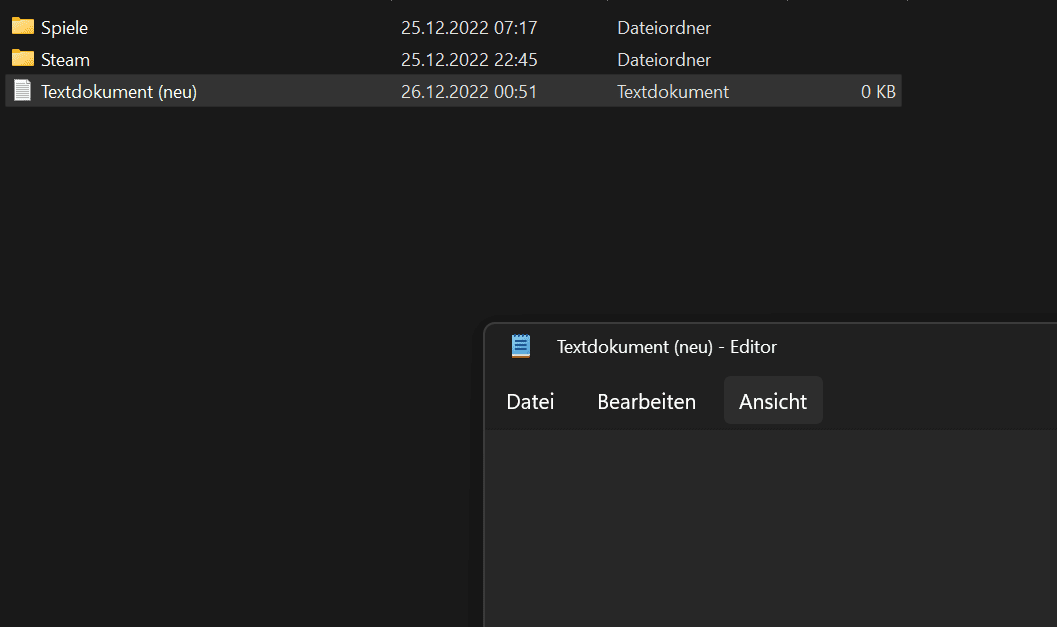Image resolution: width=1057 pixels, height=627 pixels.
Task: Open the Datei menu
Action: [x=530, y=402]
